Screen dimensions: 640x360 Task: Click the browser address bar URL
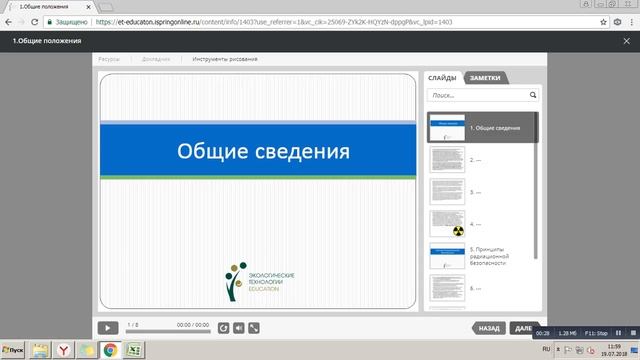click(x=273, y=22)
